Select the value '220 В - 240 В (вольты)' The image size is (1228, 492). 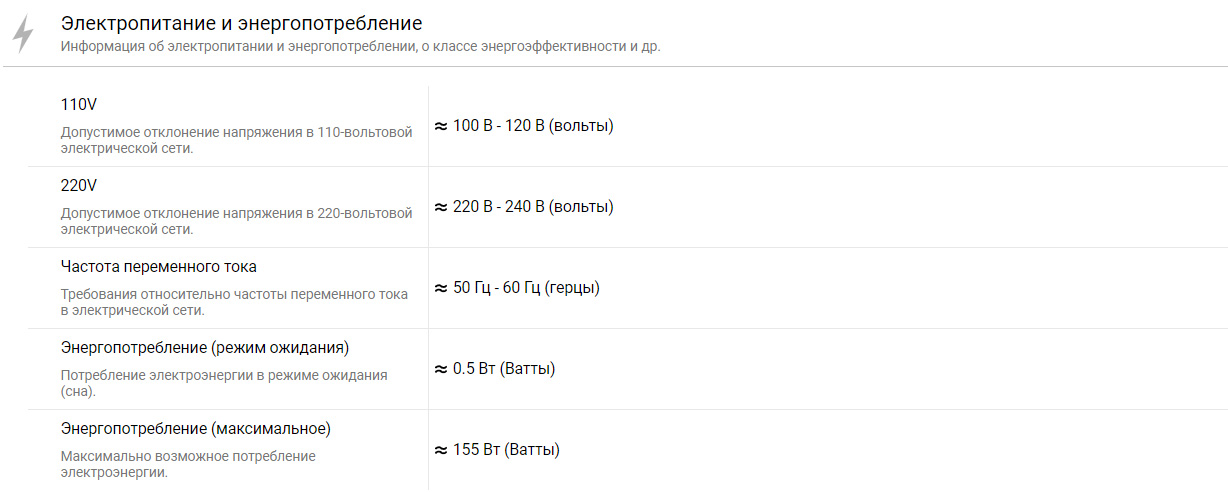pyautogui.click(x=533, y=207)
